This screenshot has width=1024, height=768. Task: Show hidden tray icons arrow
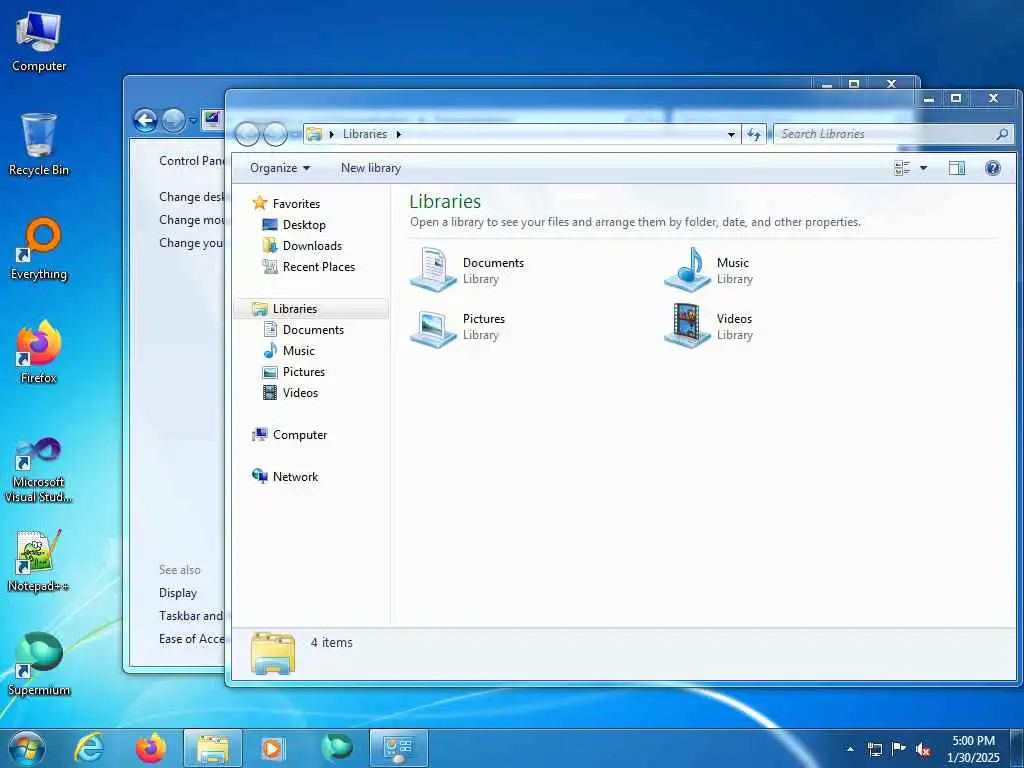tap(850, 749)
